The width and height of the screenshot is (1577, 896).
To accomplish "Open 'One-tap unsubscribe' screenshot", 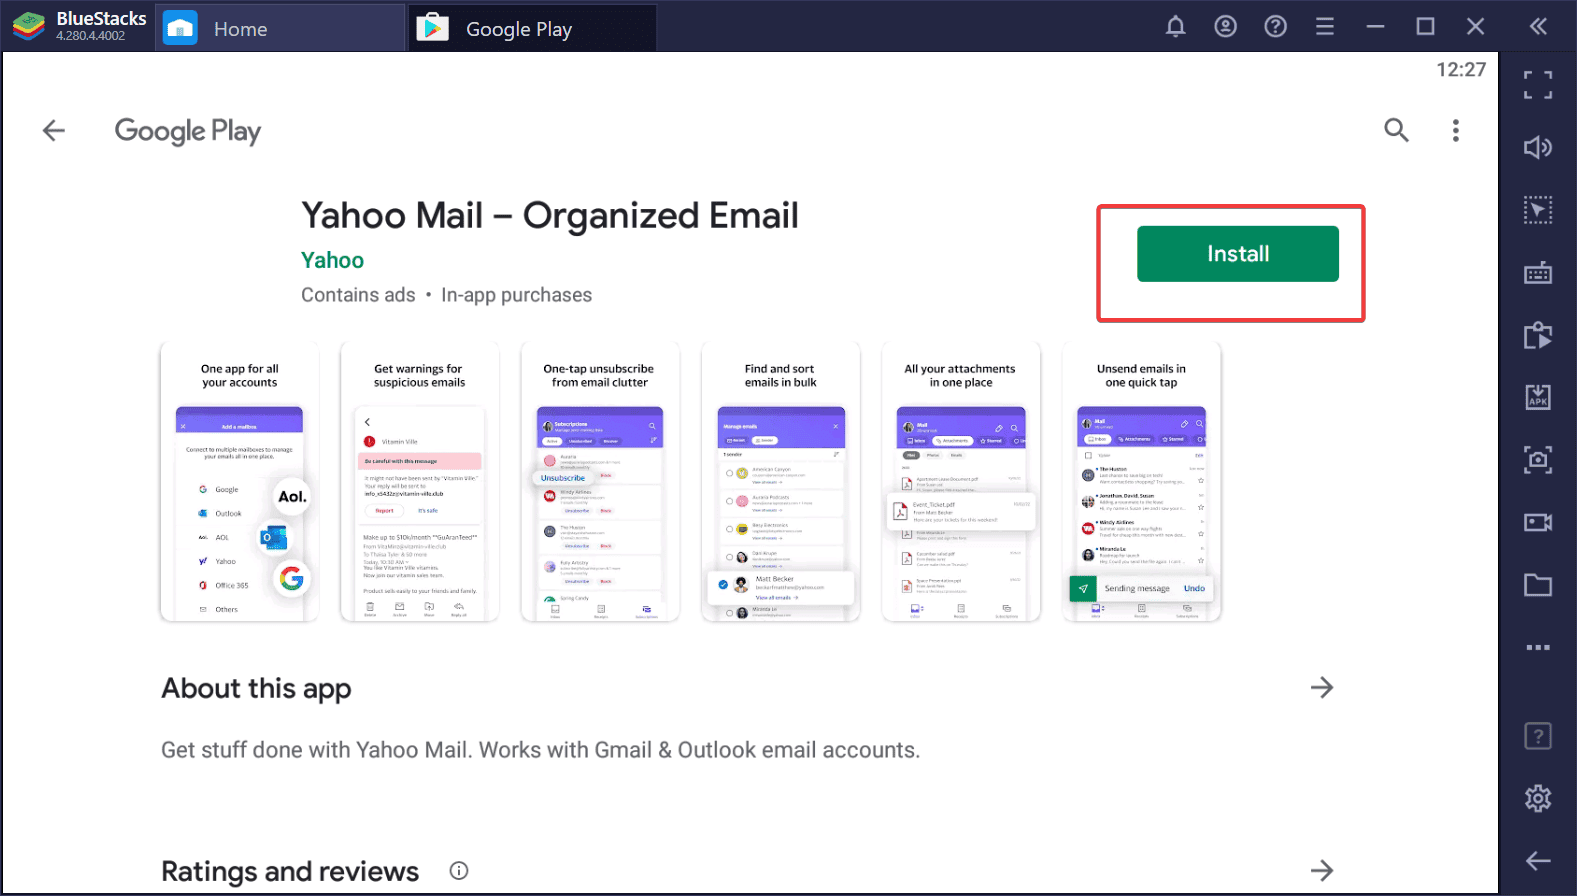I will pos(600,481).
